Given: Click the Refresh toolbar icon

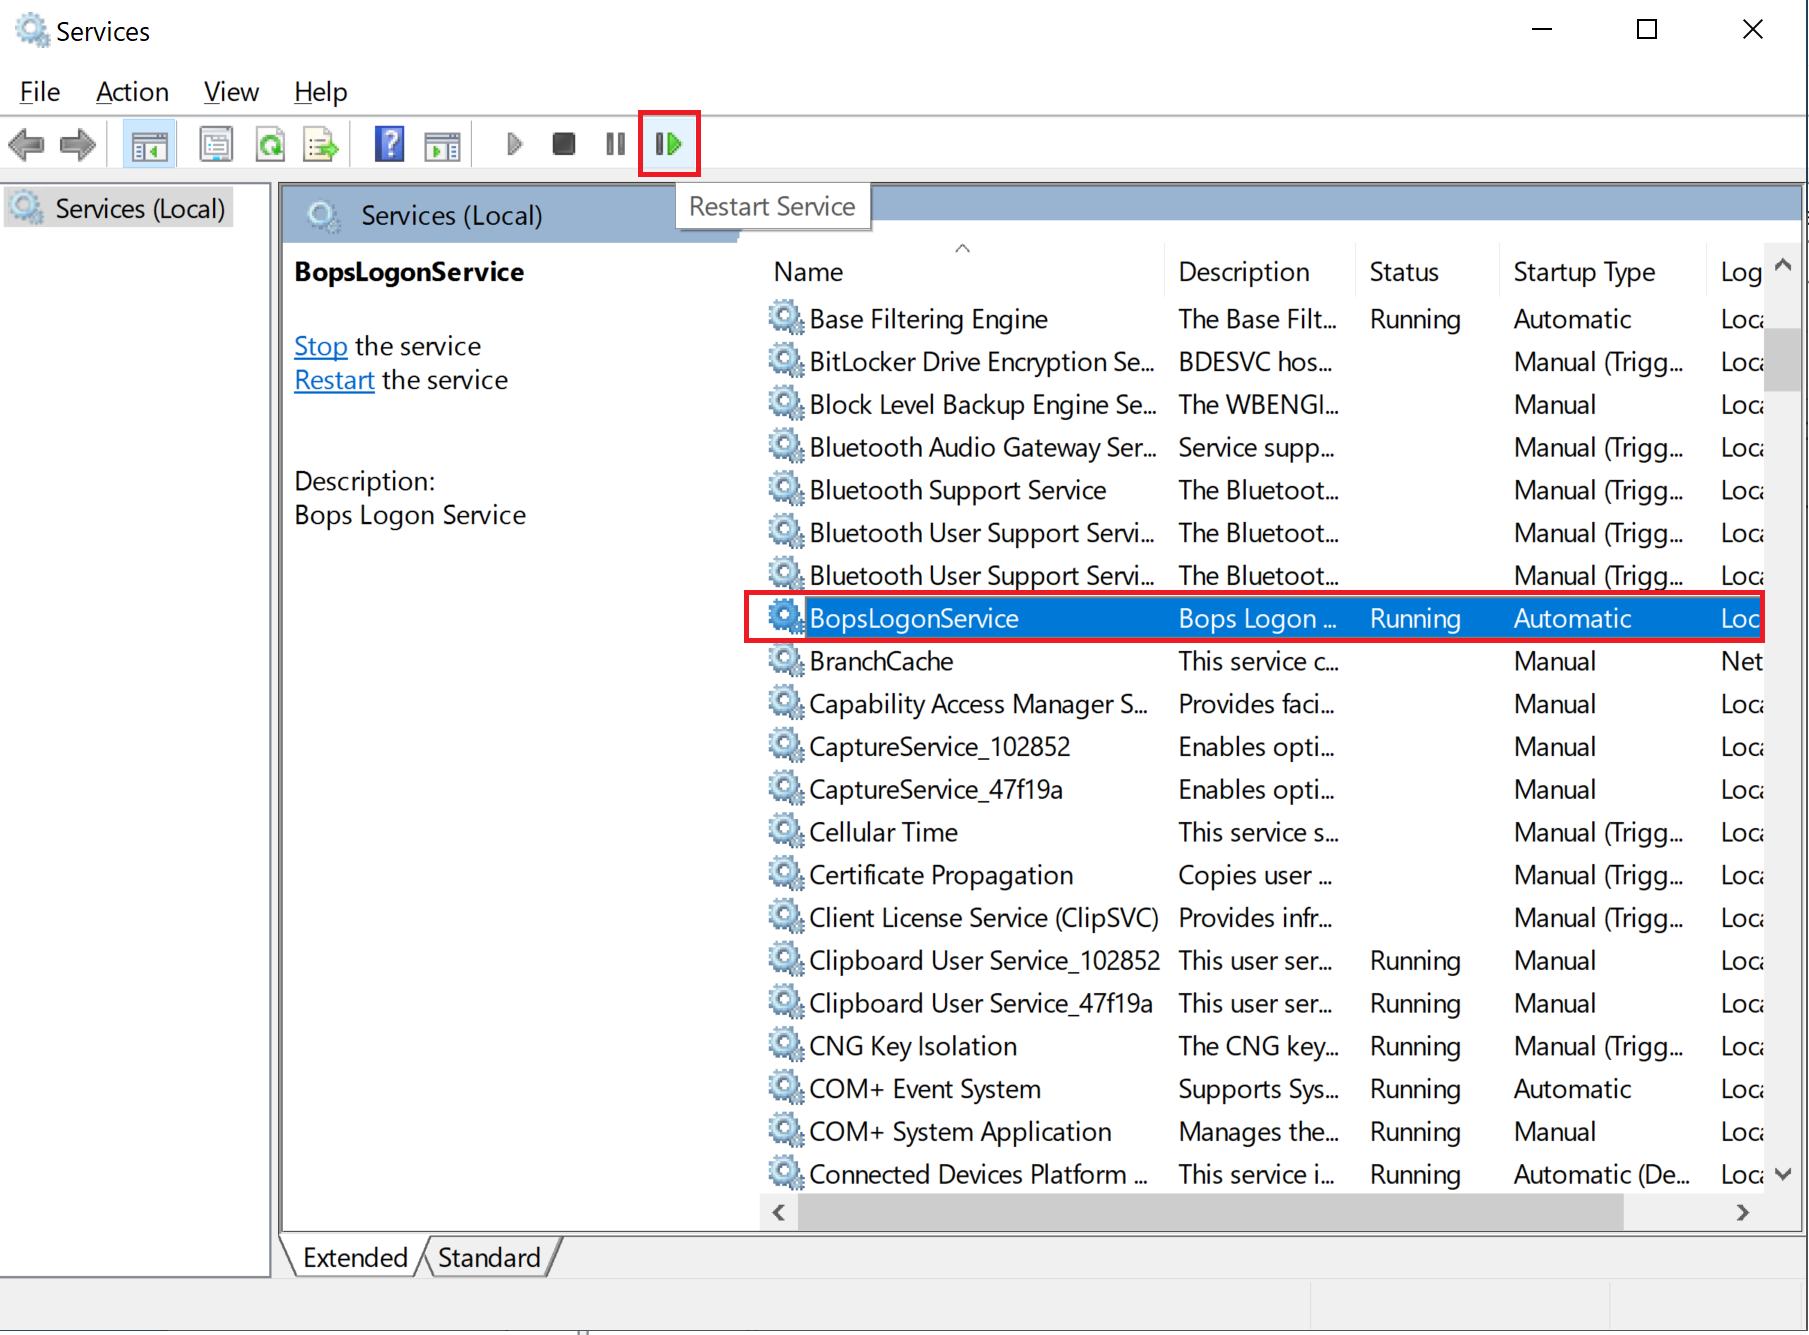Looking at the screenshot, I should tap(270, 145).
